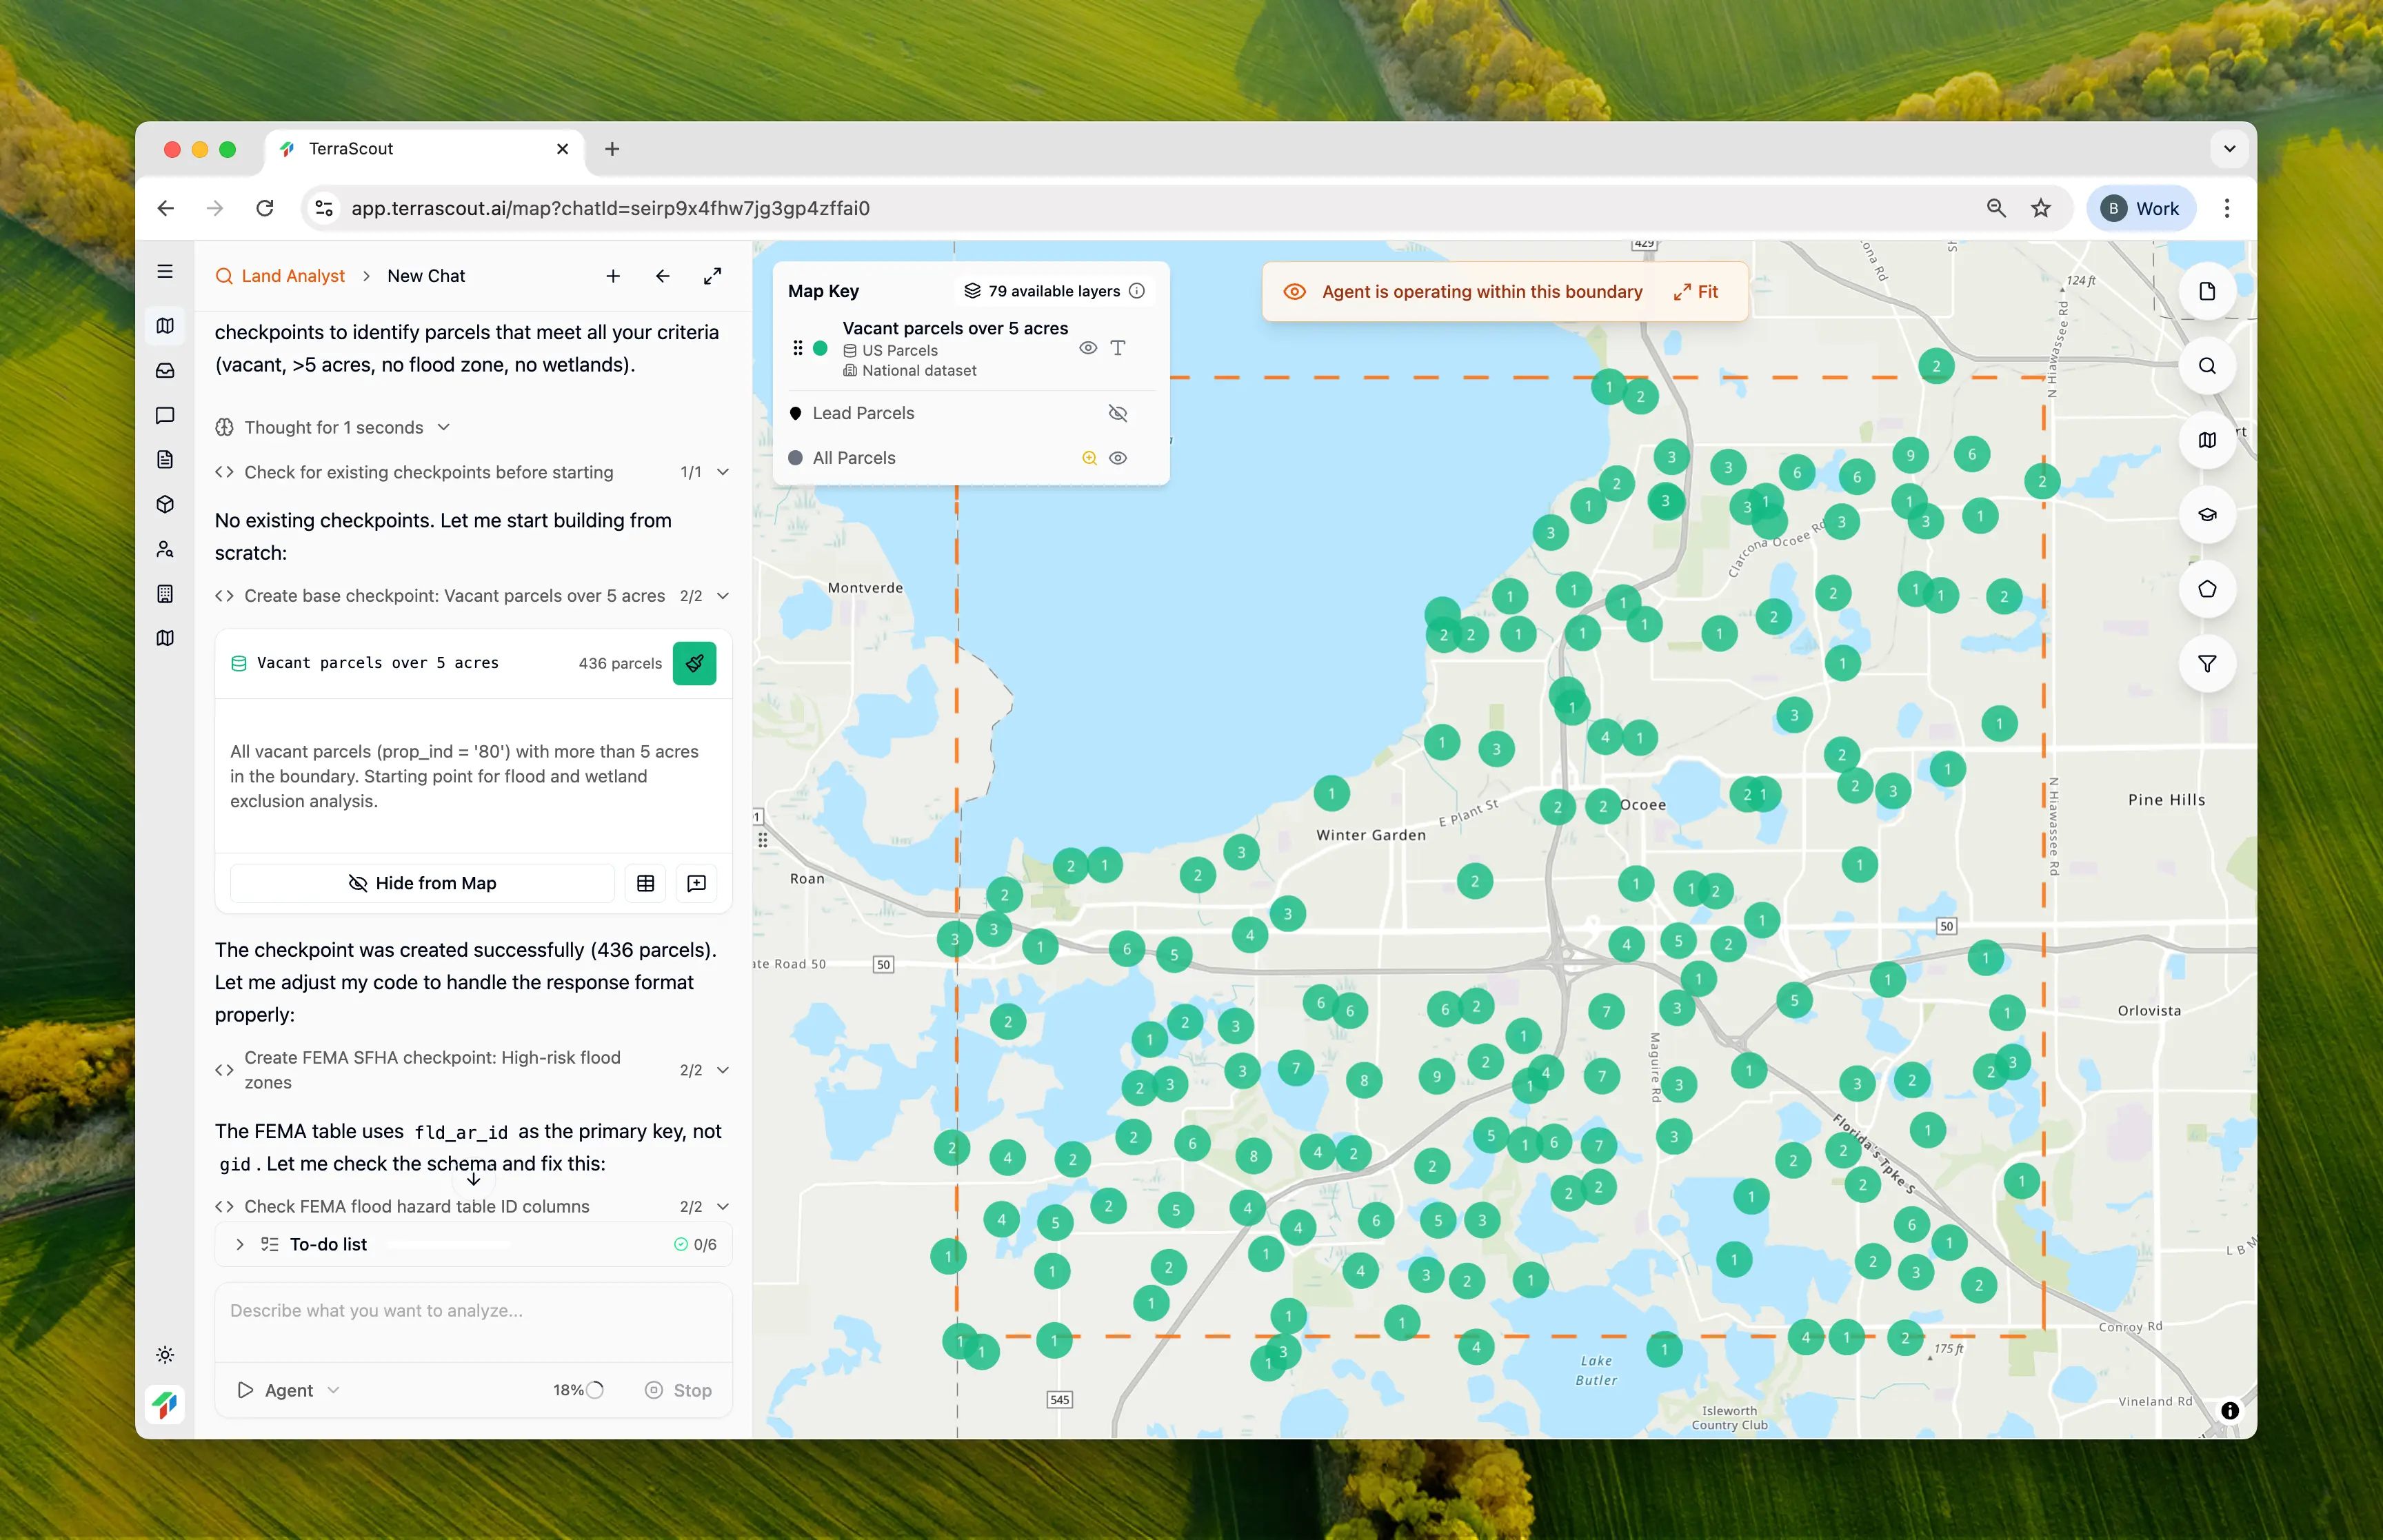Viewport: 2383px width, 1540px height.
Task: Expand the chat panel to full size
Action: pyautogui.click(x=712, y=276)
